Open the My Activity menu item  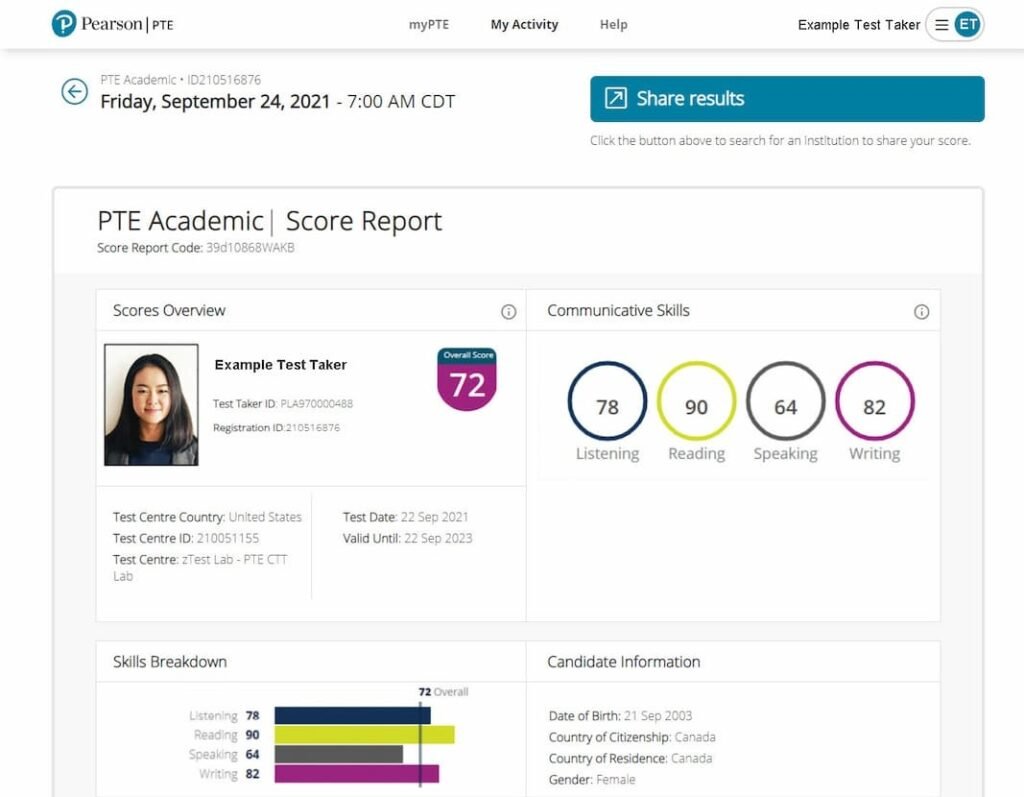point(524,25)
